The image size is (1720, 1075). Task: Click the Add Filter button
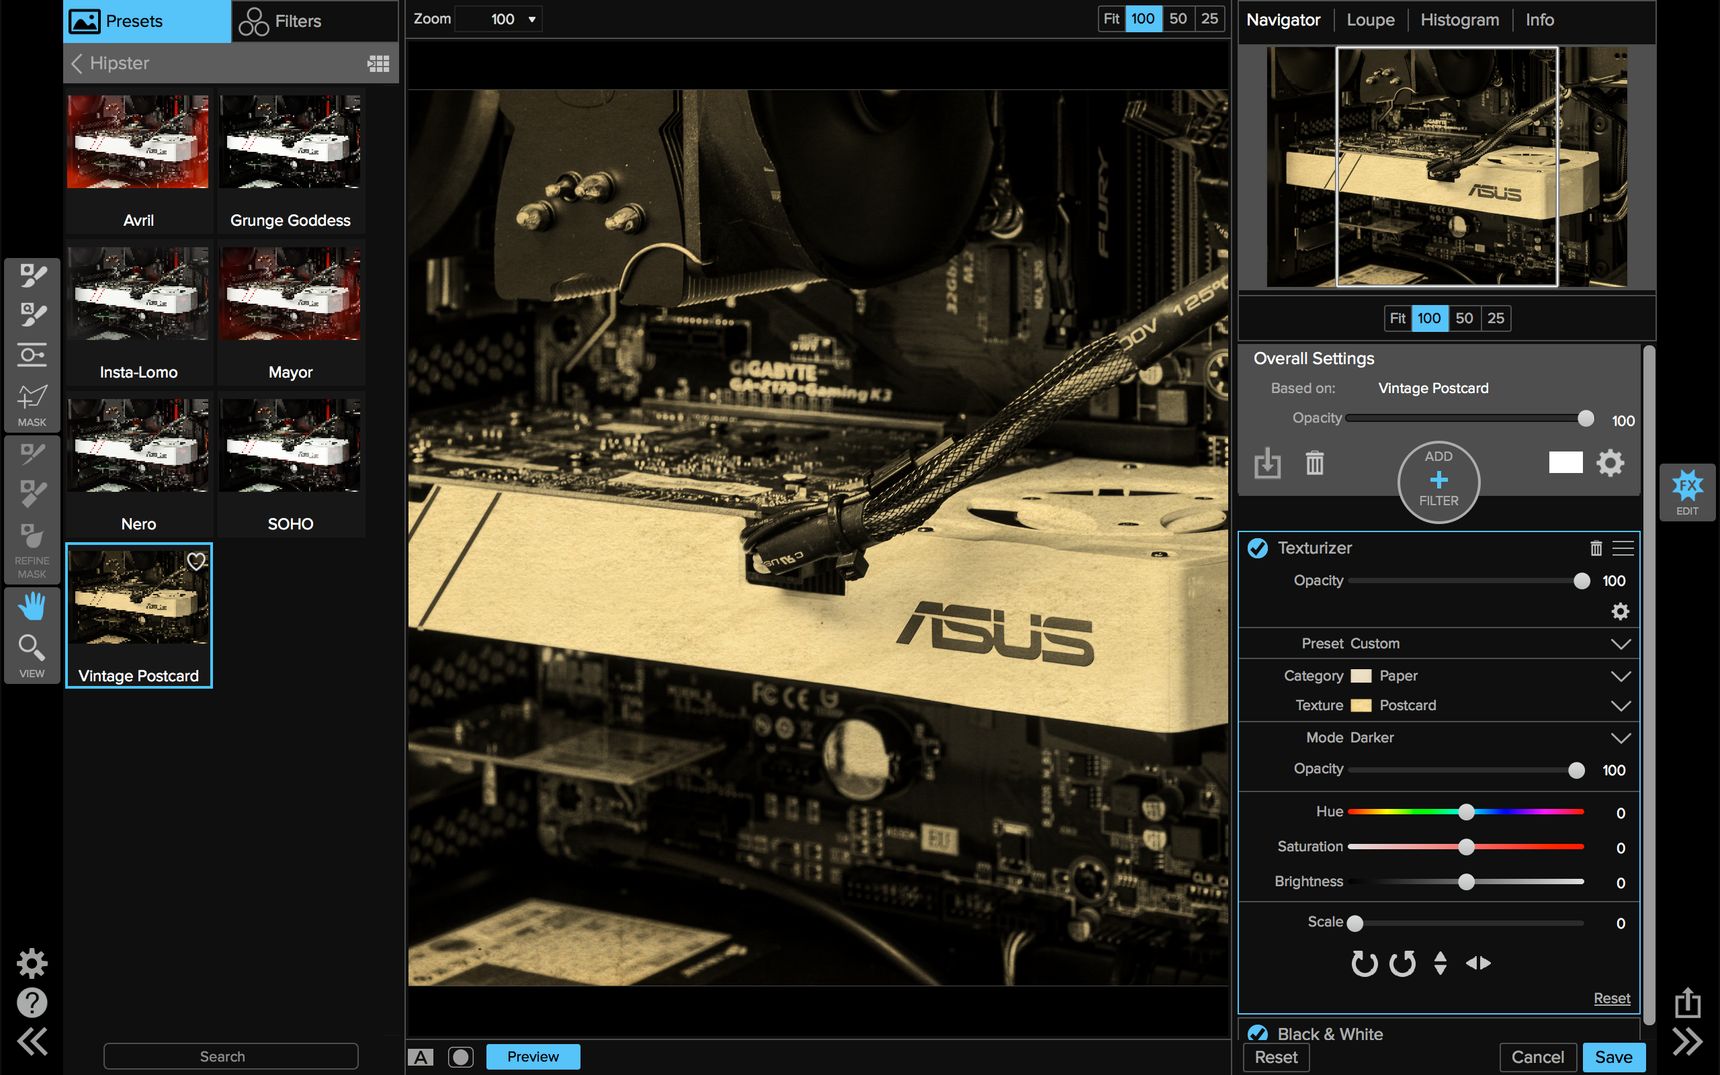1439,481
